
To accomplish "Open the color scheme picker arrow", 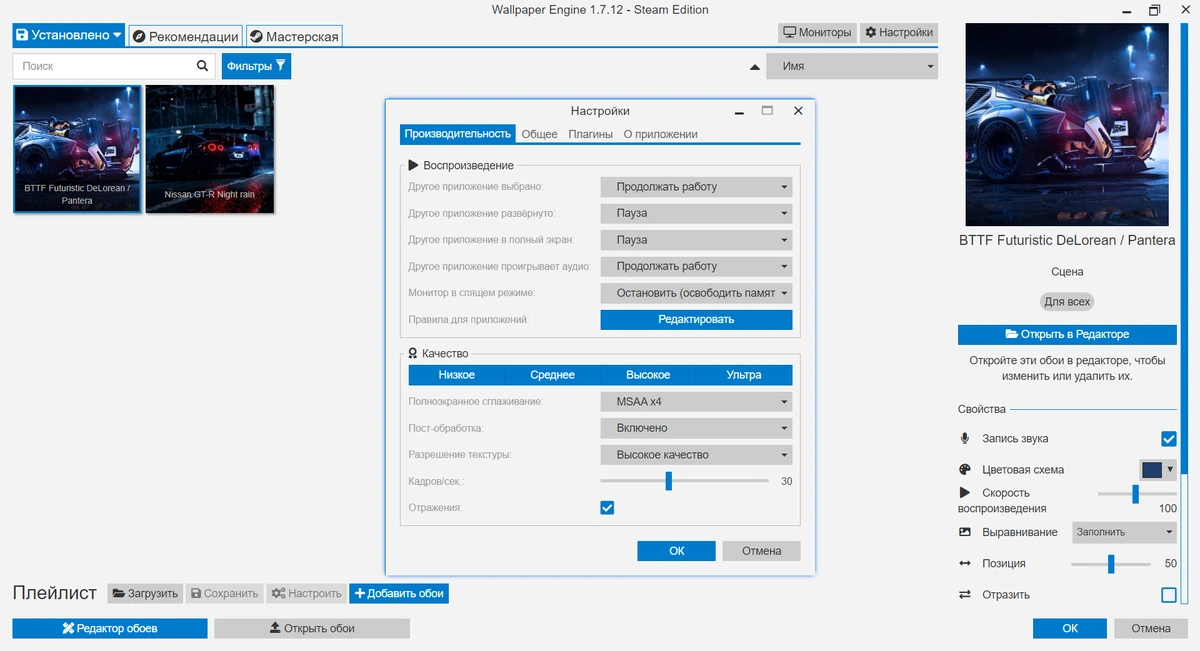I will [1170, 469].
